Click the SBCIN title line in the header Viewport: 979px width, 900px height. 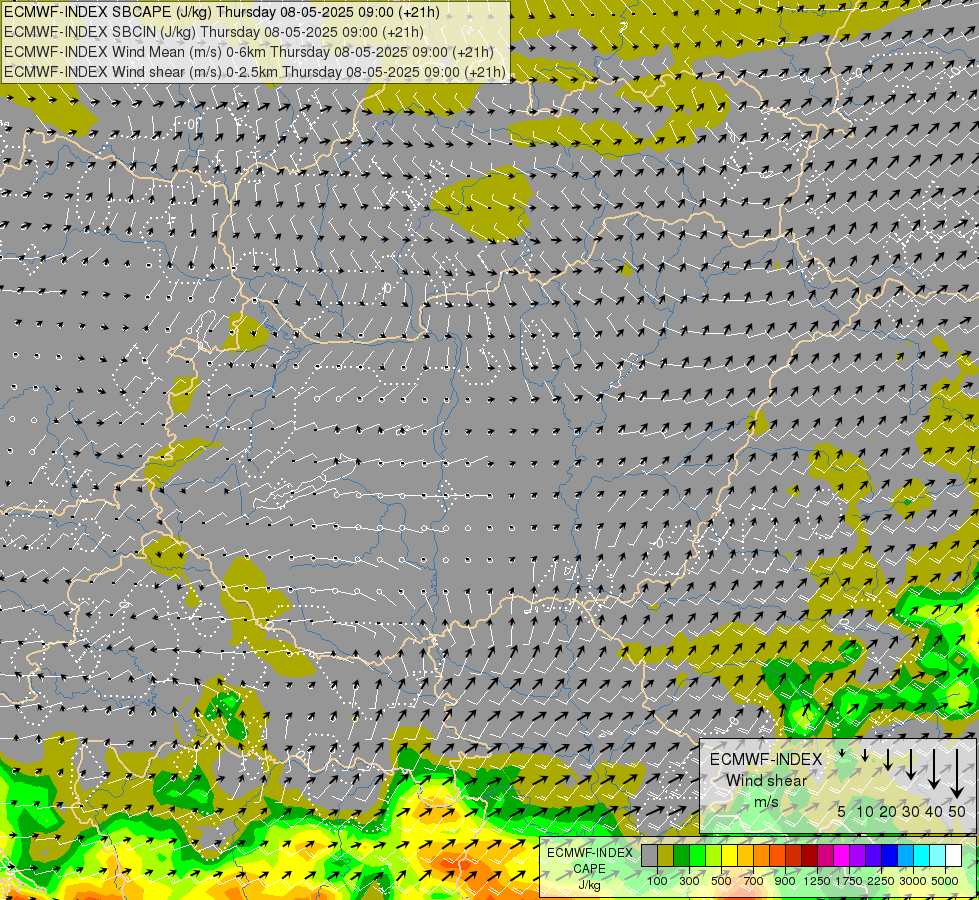214,32
